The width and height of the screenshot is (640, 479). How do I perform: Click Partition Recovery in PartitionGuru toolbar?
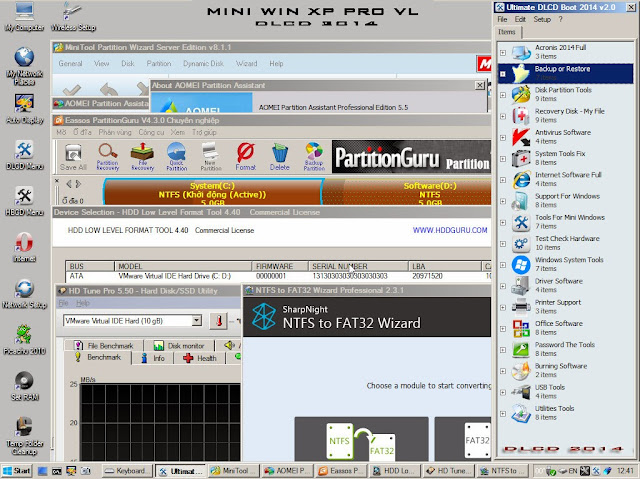point(108,157)
